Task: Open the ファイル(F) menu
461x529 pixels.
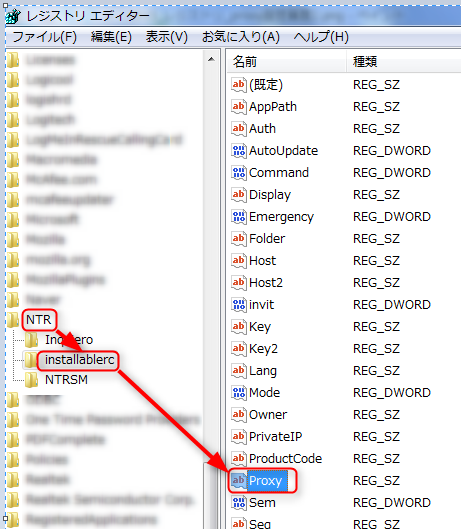Action: click(45, 37)
